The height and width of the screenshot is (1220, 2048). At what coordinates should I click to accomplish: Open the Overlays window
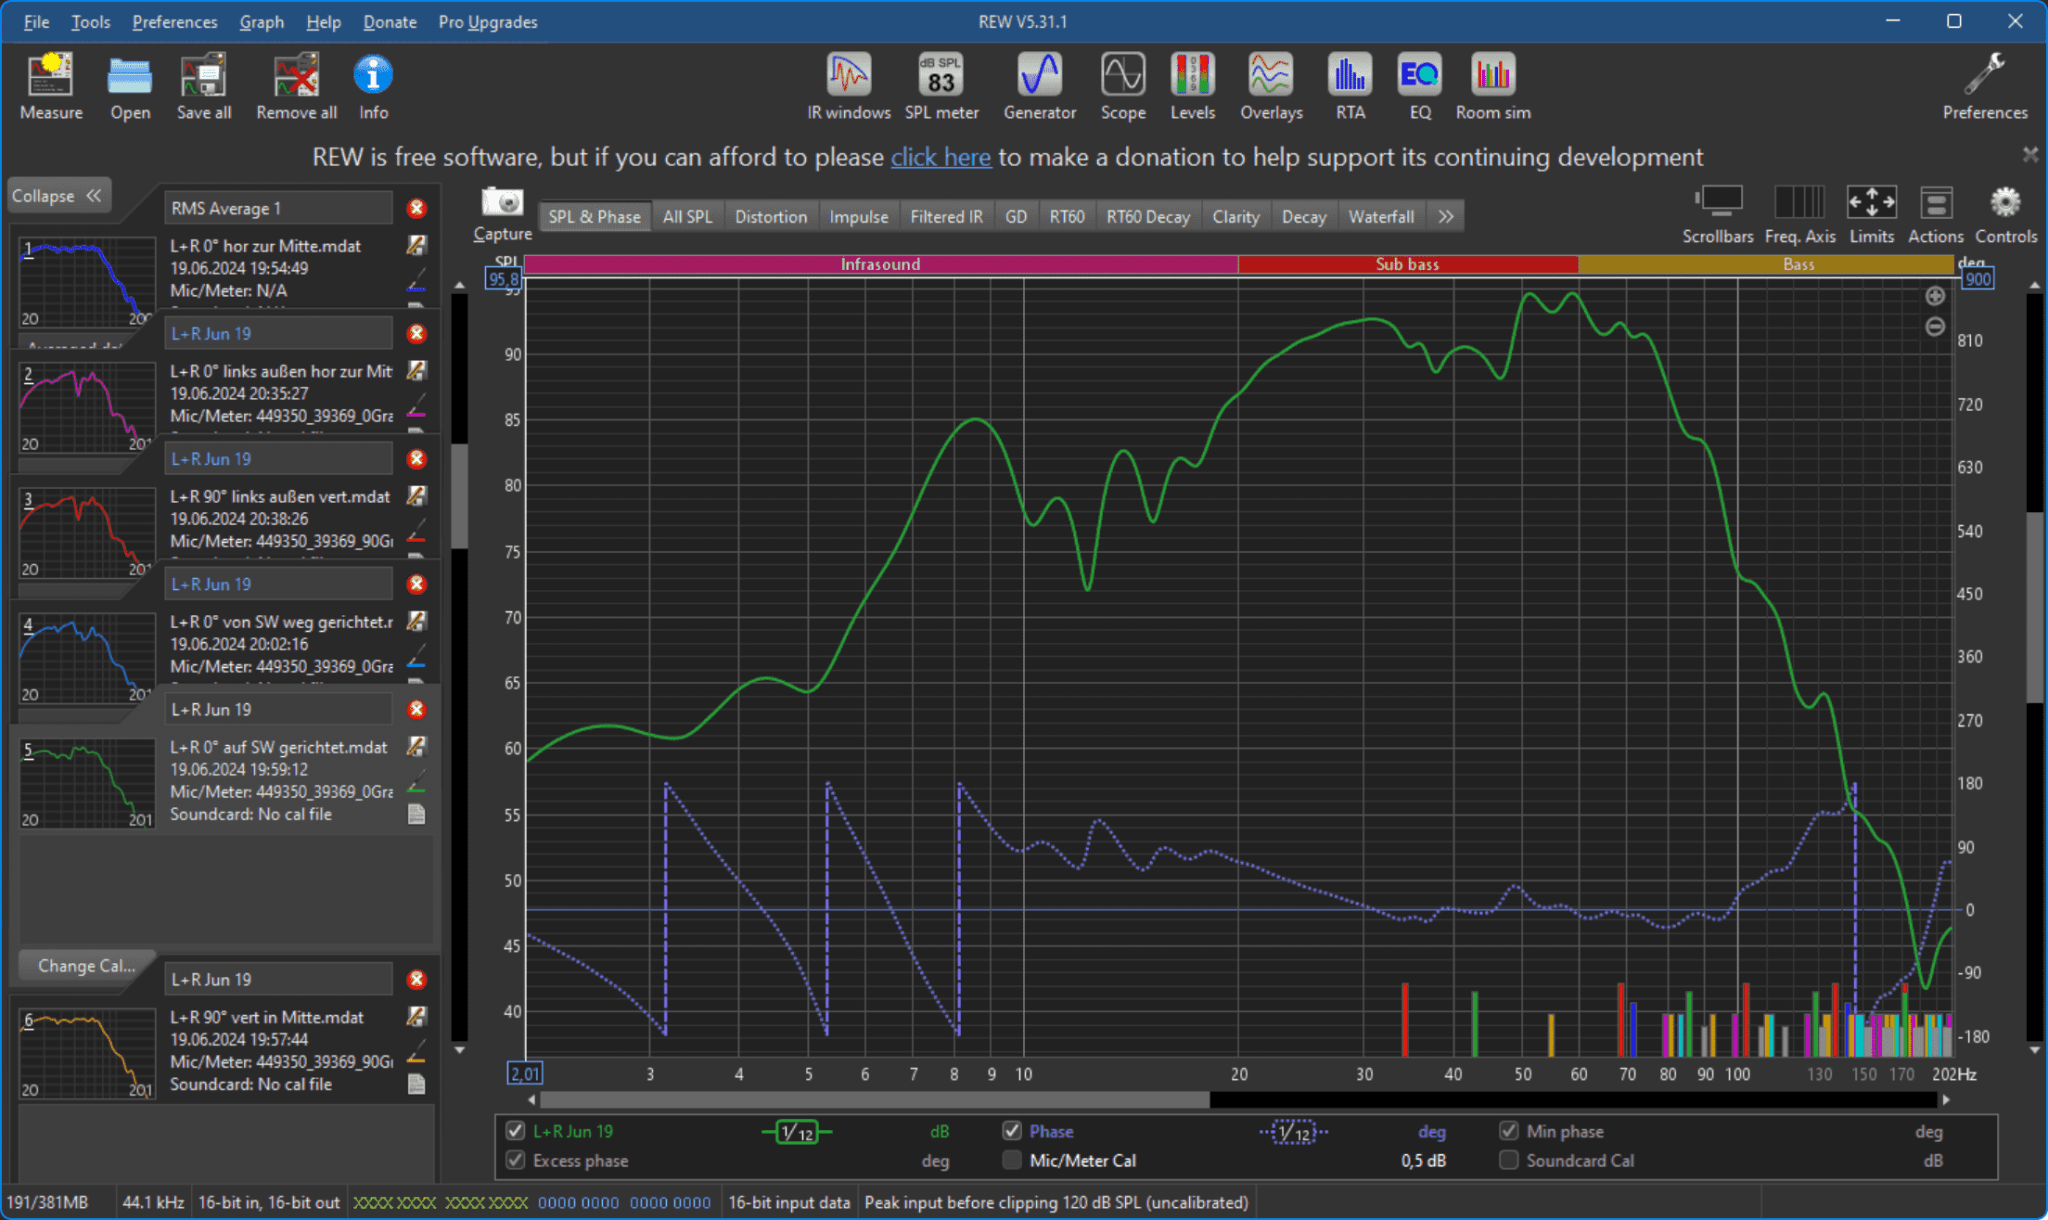[1271, 86]
